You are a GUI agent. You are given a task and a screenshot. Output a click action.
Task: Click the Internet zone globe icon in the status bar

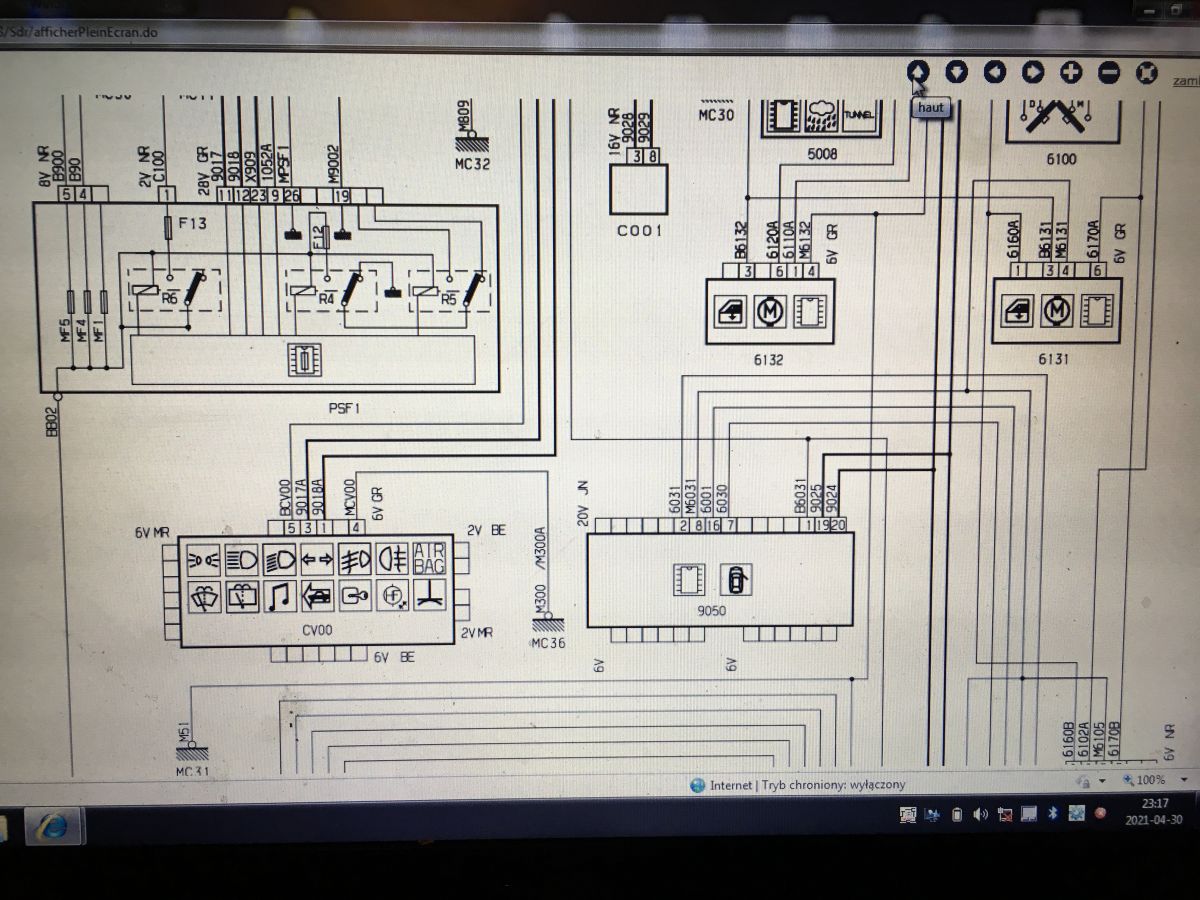(x=697, y=785)
